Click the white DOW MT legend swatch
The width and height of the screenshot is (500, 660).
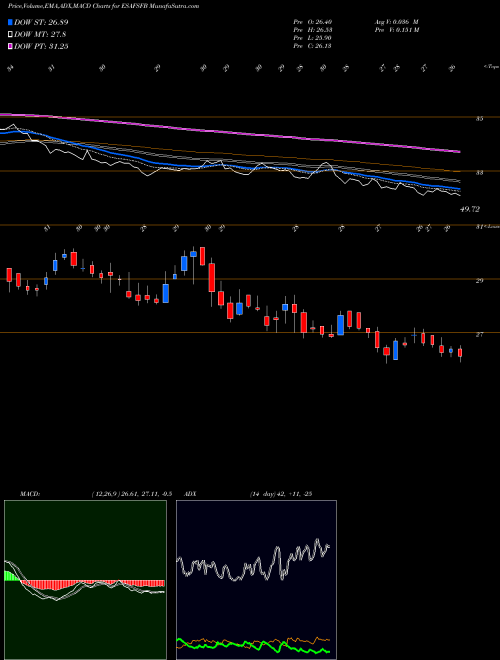coord(10,35)
